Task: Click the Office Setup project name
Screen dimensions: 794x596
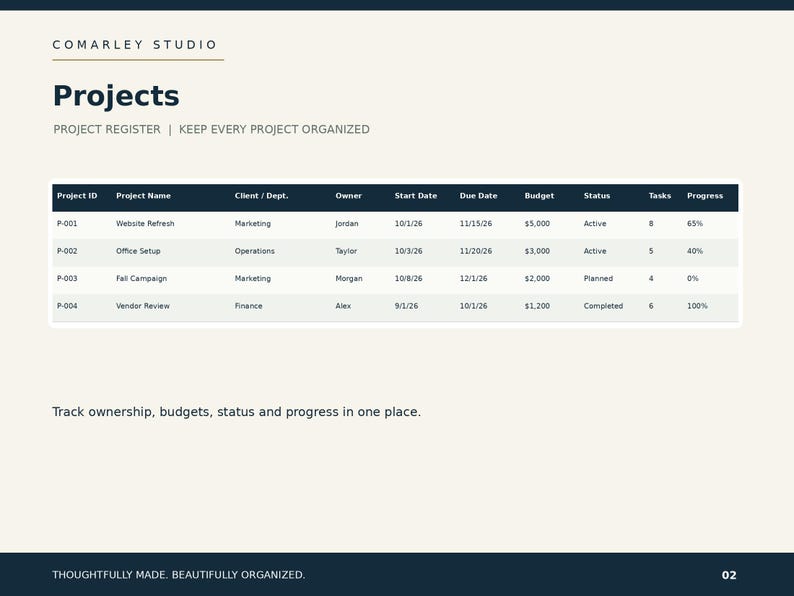Action: (x=138, y=251)
